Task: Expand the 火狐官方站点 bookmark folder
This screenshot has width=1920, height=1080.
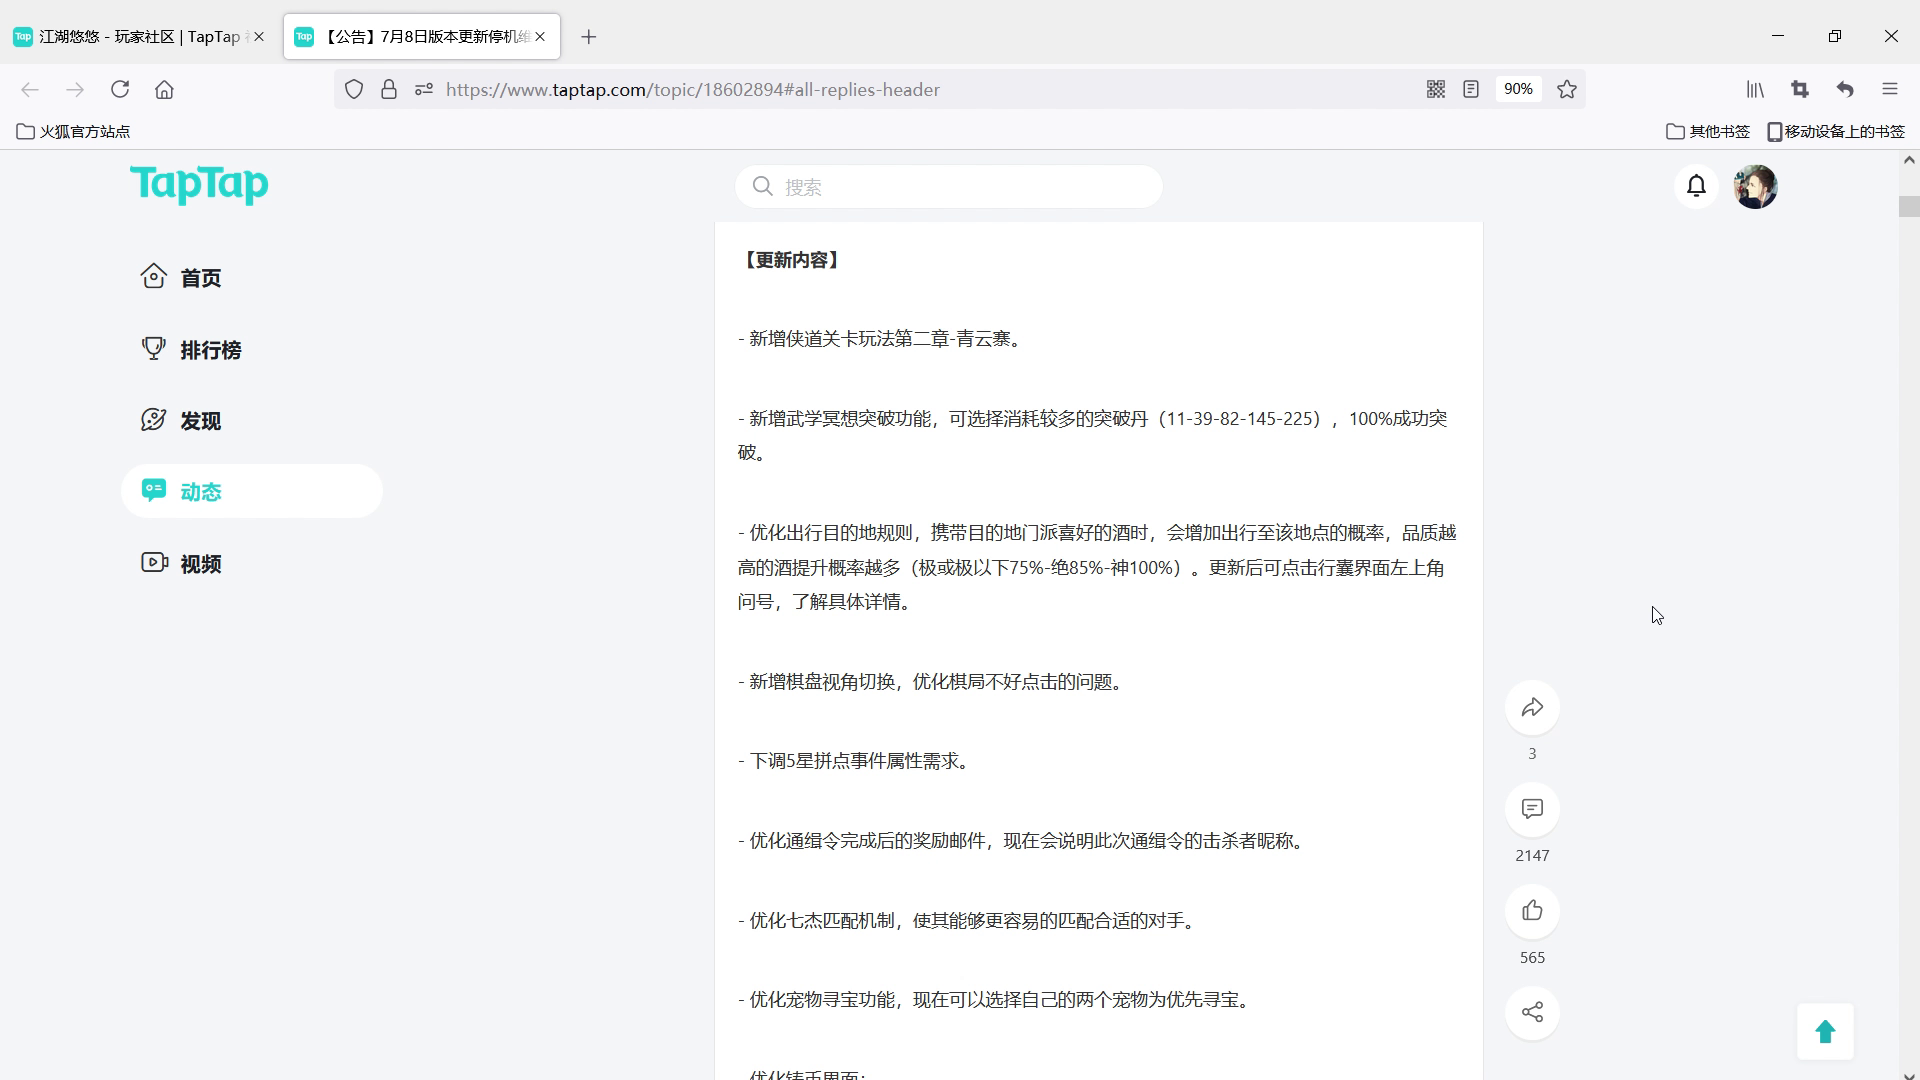Action: tap(74, 132)
